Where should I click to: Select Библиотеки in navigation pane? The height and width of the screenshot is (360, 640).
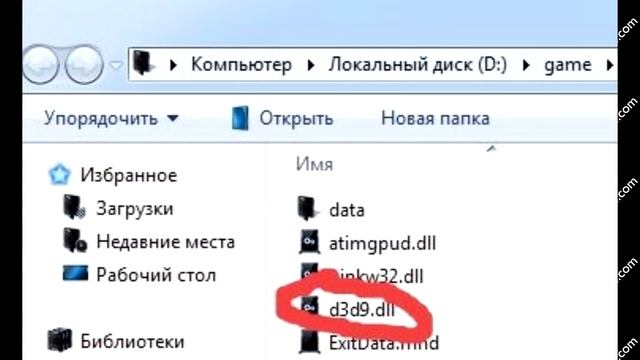pos(132,342)
